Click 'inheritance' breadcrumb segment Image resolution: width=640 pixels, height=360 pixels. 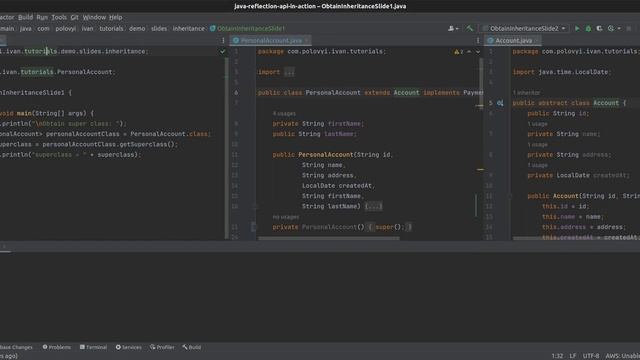pos(189,29)
